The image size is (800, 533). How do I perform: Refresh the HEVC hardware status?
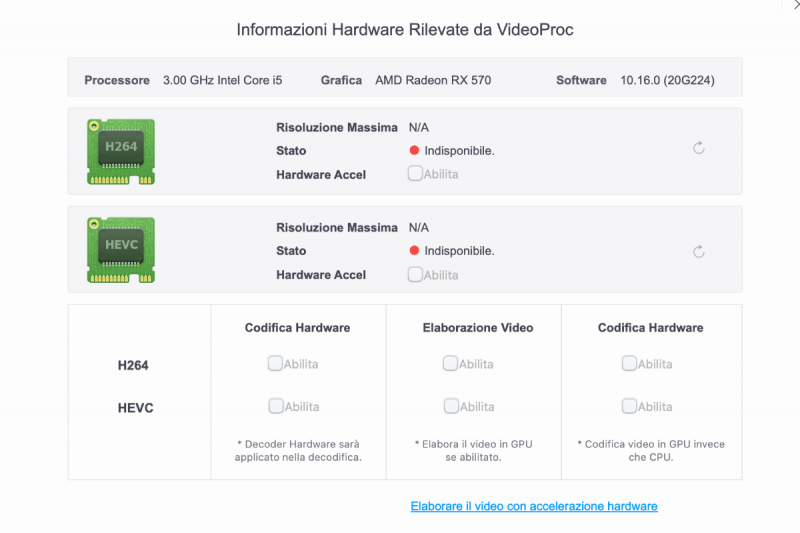click(x=698, y=251)
